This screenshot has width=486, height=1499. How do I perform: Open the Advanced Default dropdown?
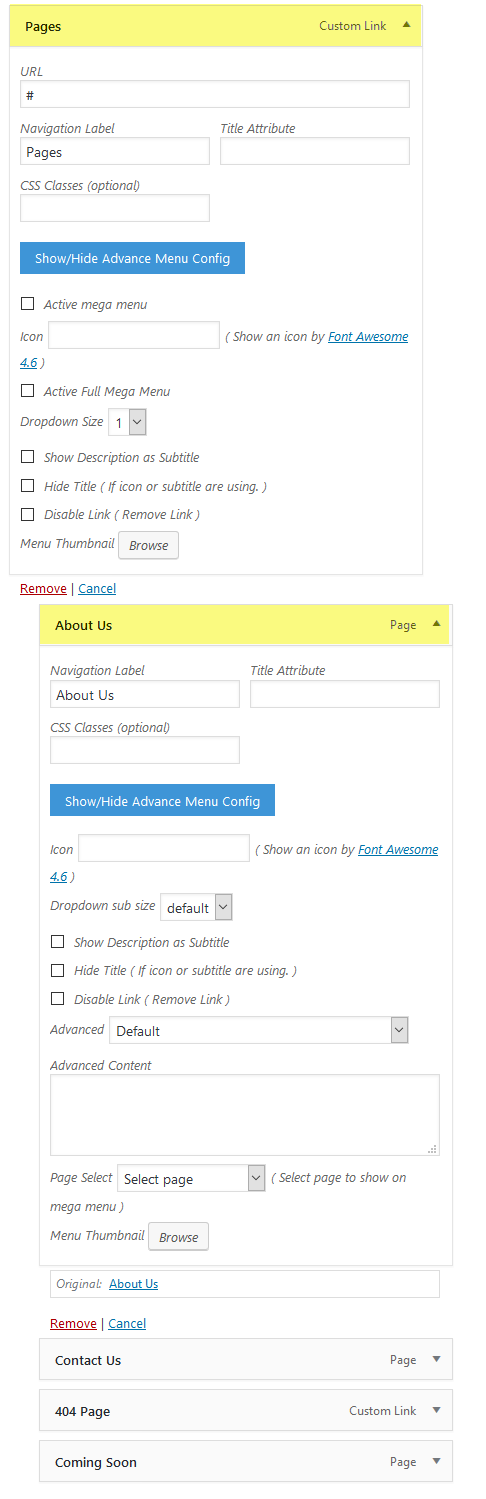click(x=259, y=1030)
